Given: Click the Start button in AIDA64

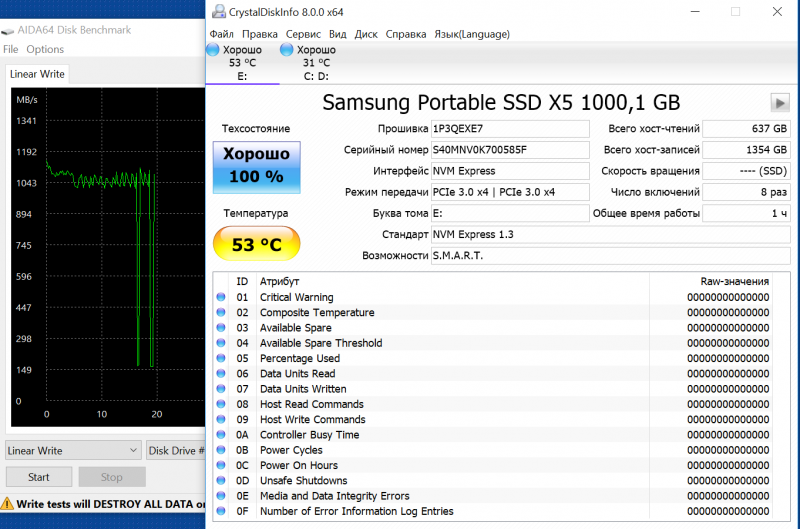Looking at the screenshot, I should (39, 477).
